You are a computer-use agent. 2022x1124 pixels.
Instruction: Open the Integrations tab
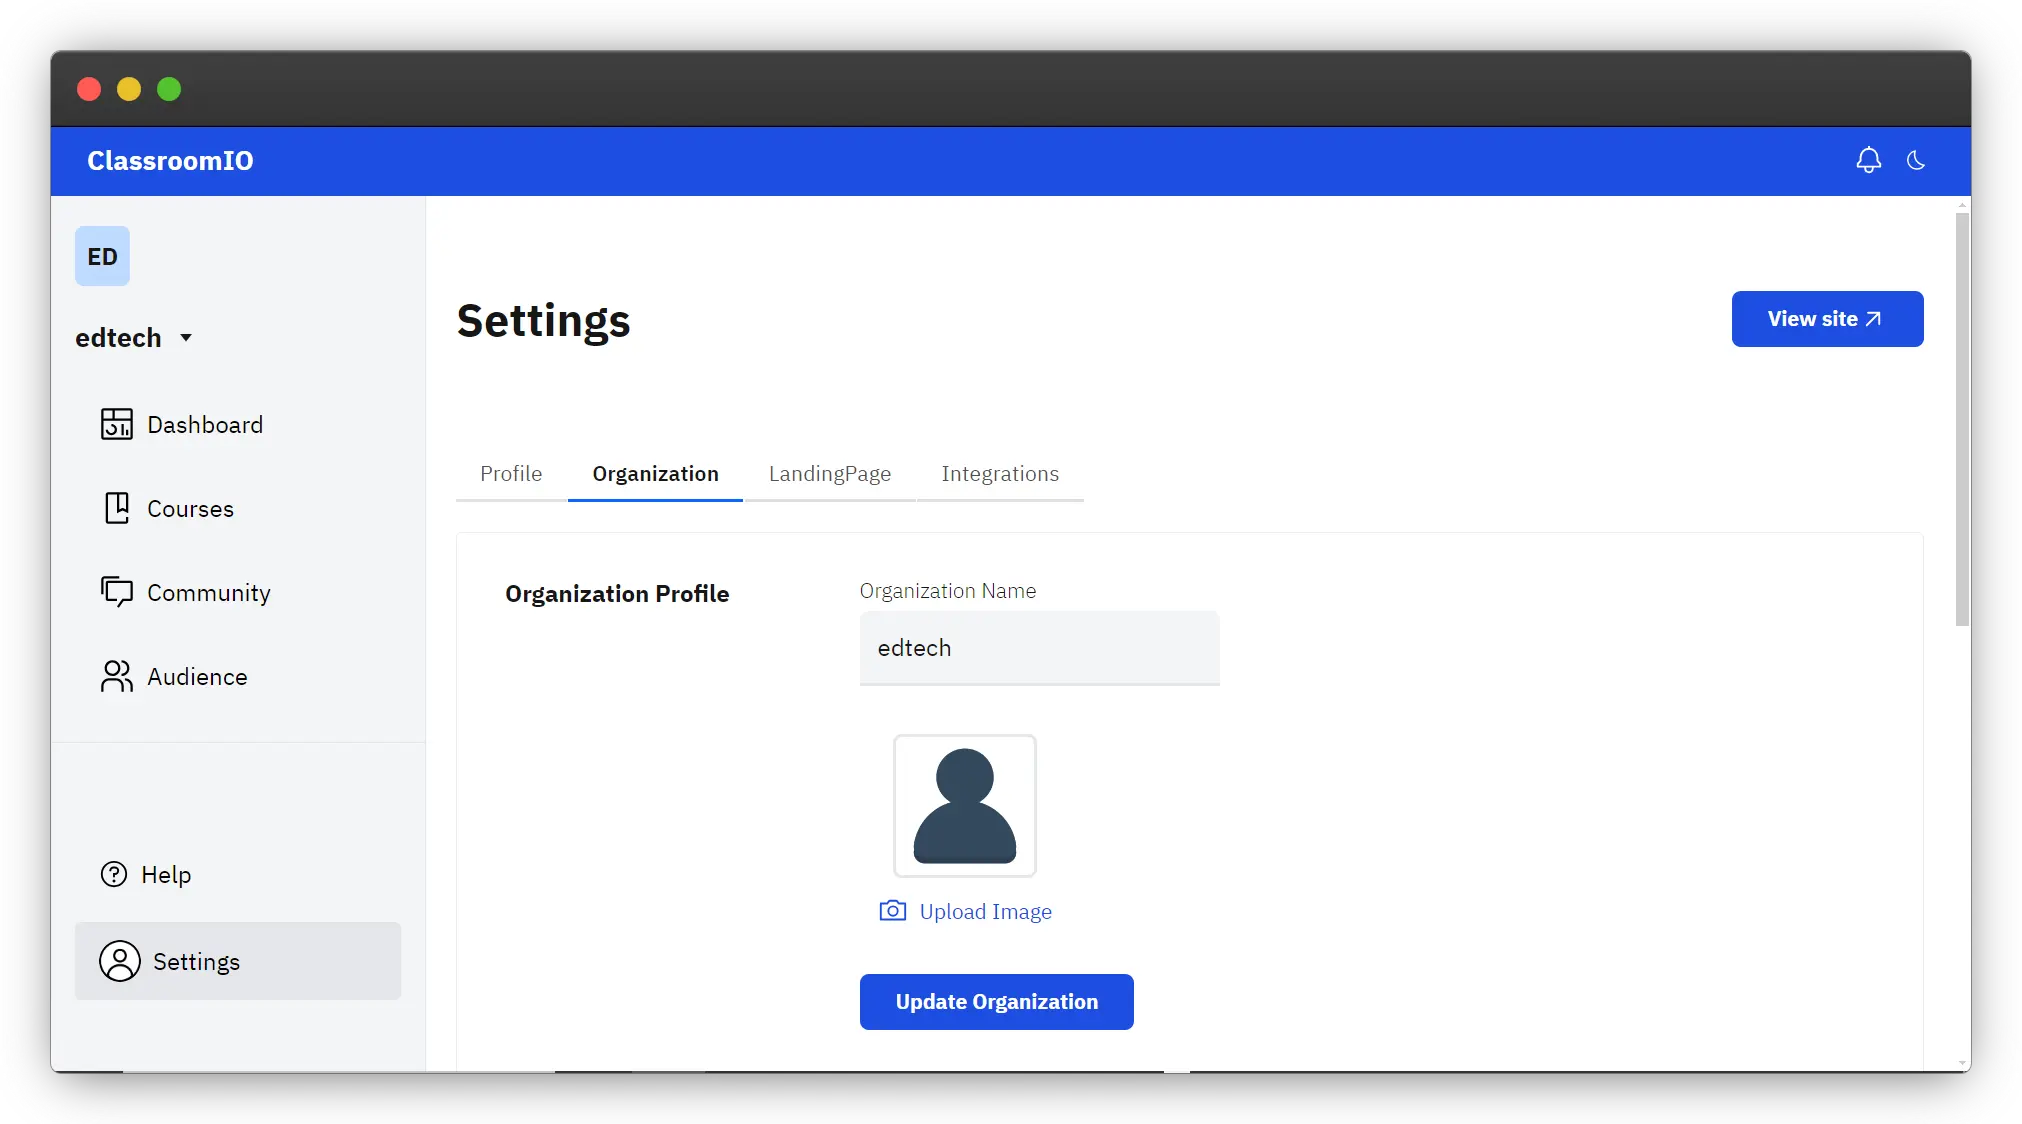[x=999, y=474]
